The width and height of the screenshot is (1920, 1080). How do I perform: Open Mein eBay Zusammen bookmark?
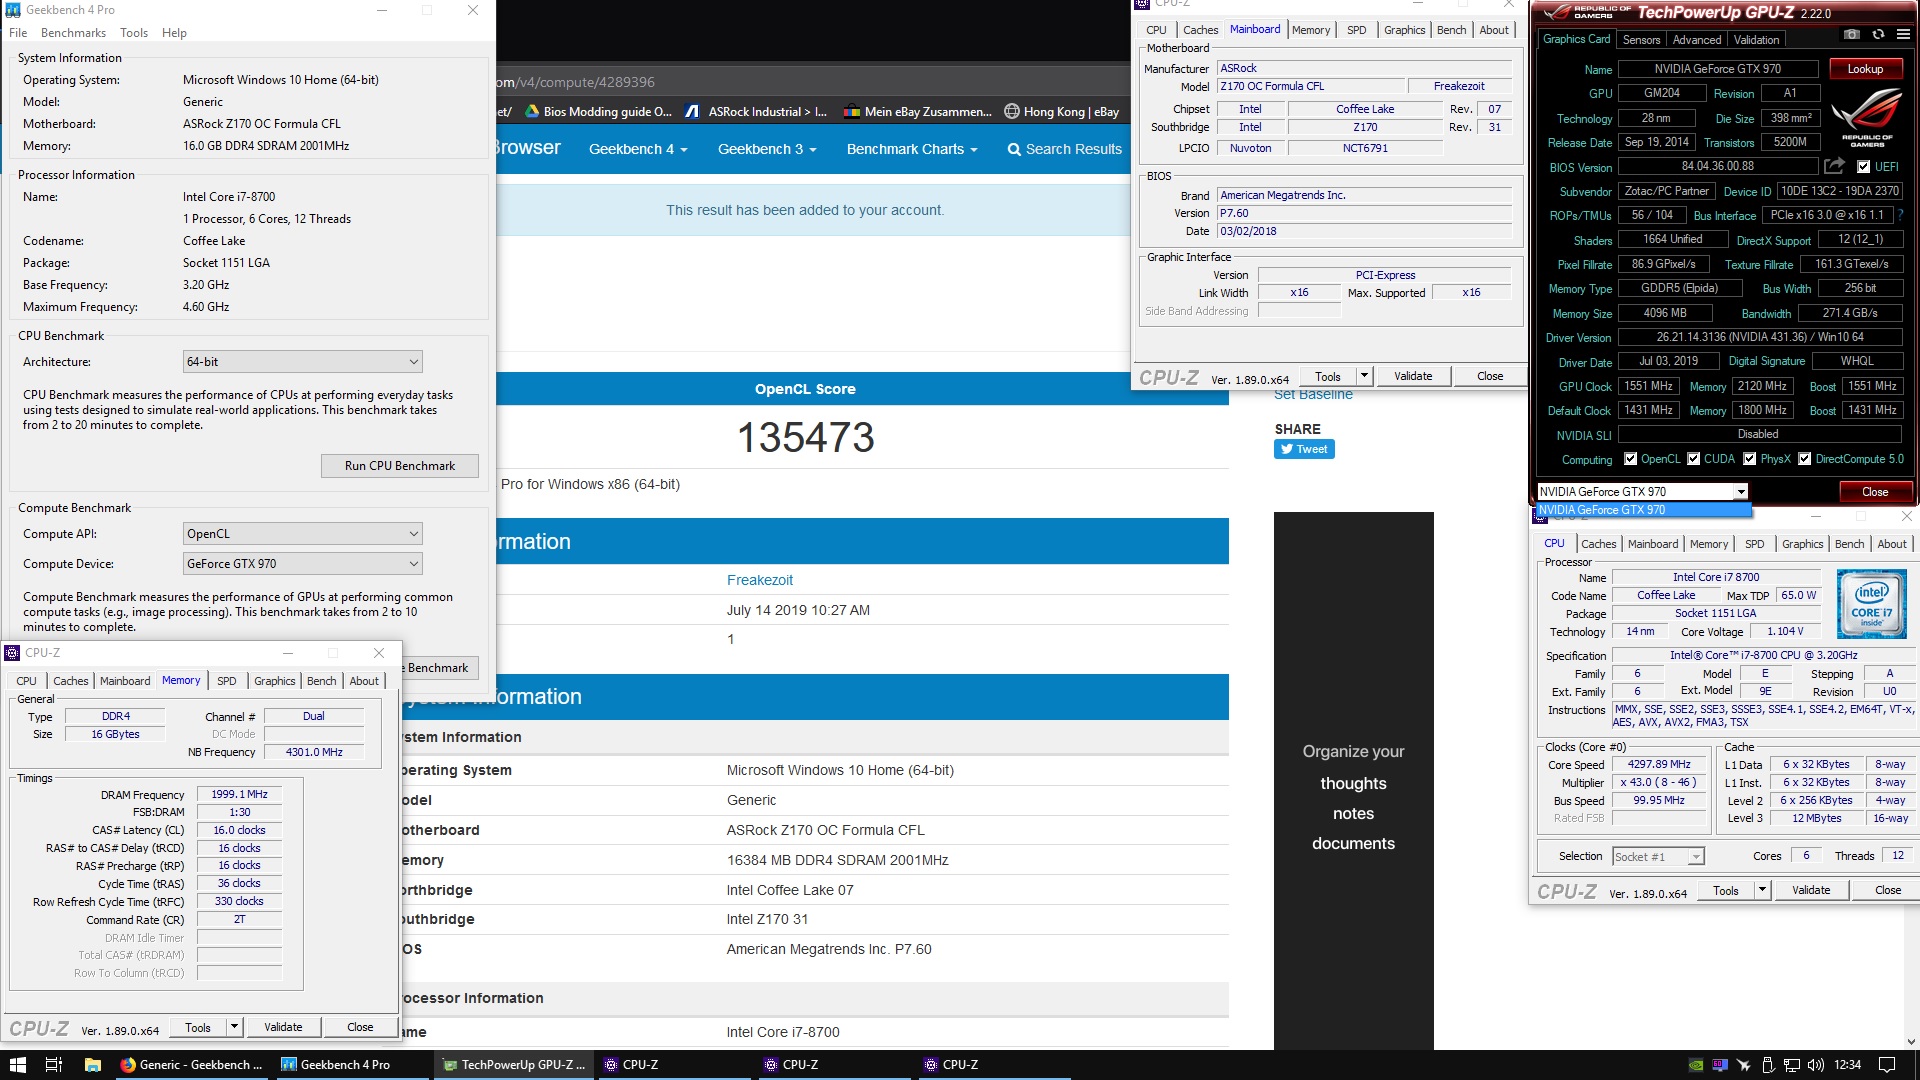tap(918, 111)
